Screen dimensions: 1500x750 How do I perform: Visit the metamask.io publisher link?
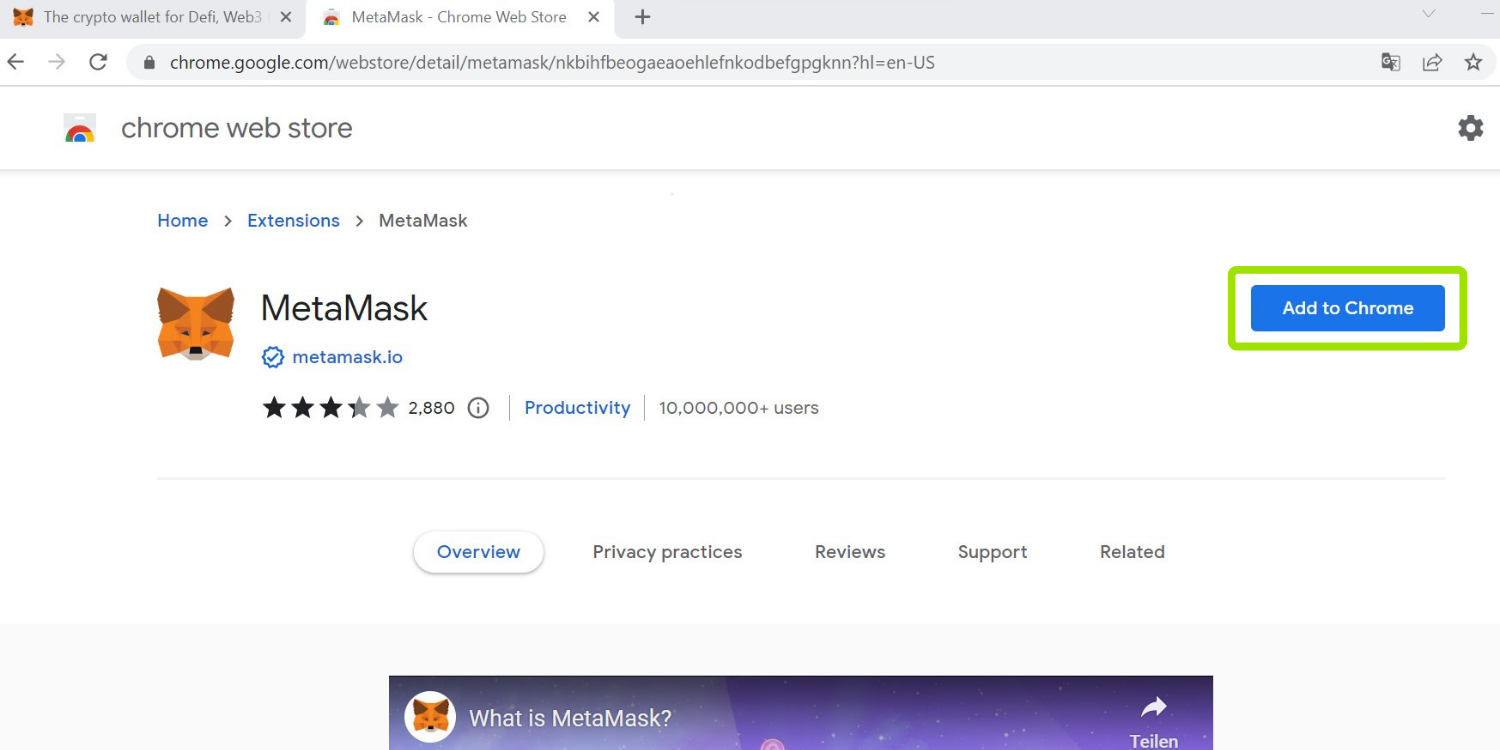pyautogui.click(x=347, y=357)
